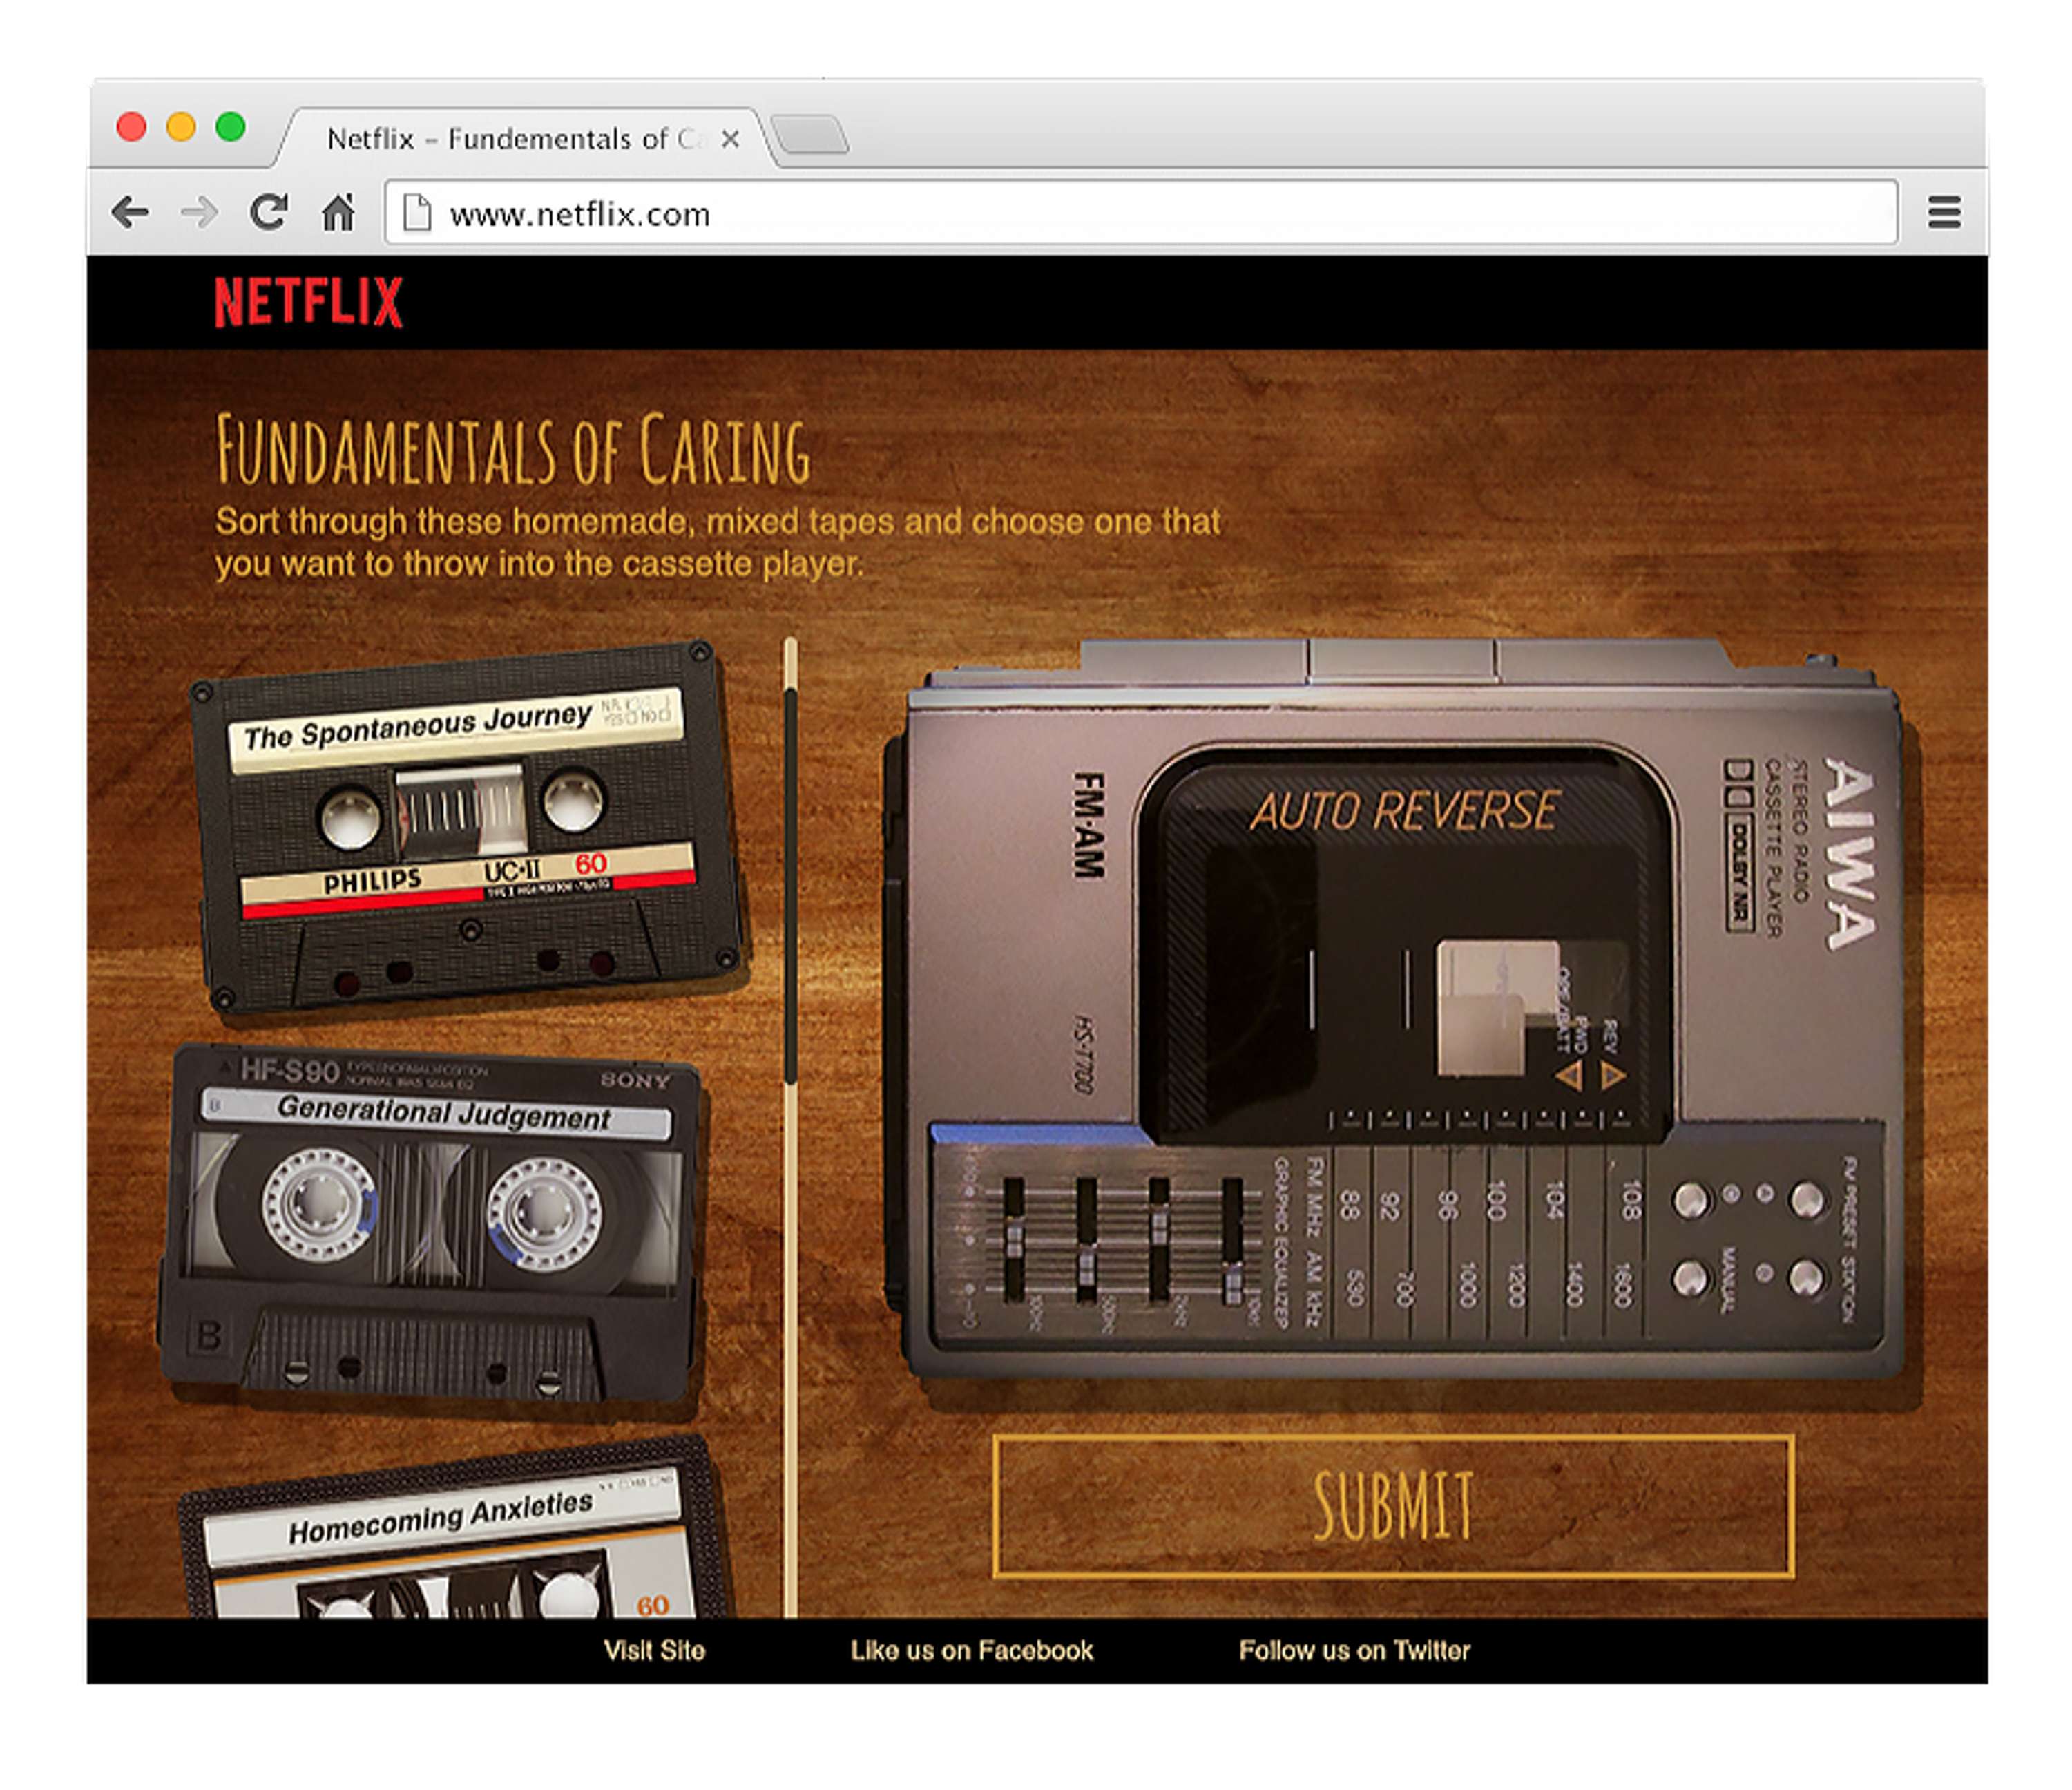Click the tape list scrollbar thumb
The image size is (2072, 1790).
tap(790, 885)
